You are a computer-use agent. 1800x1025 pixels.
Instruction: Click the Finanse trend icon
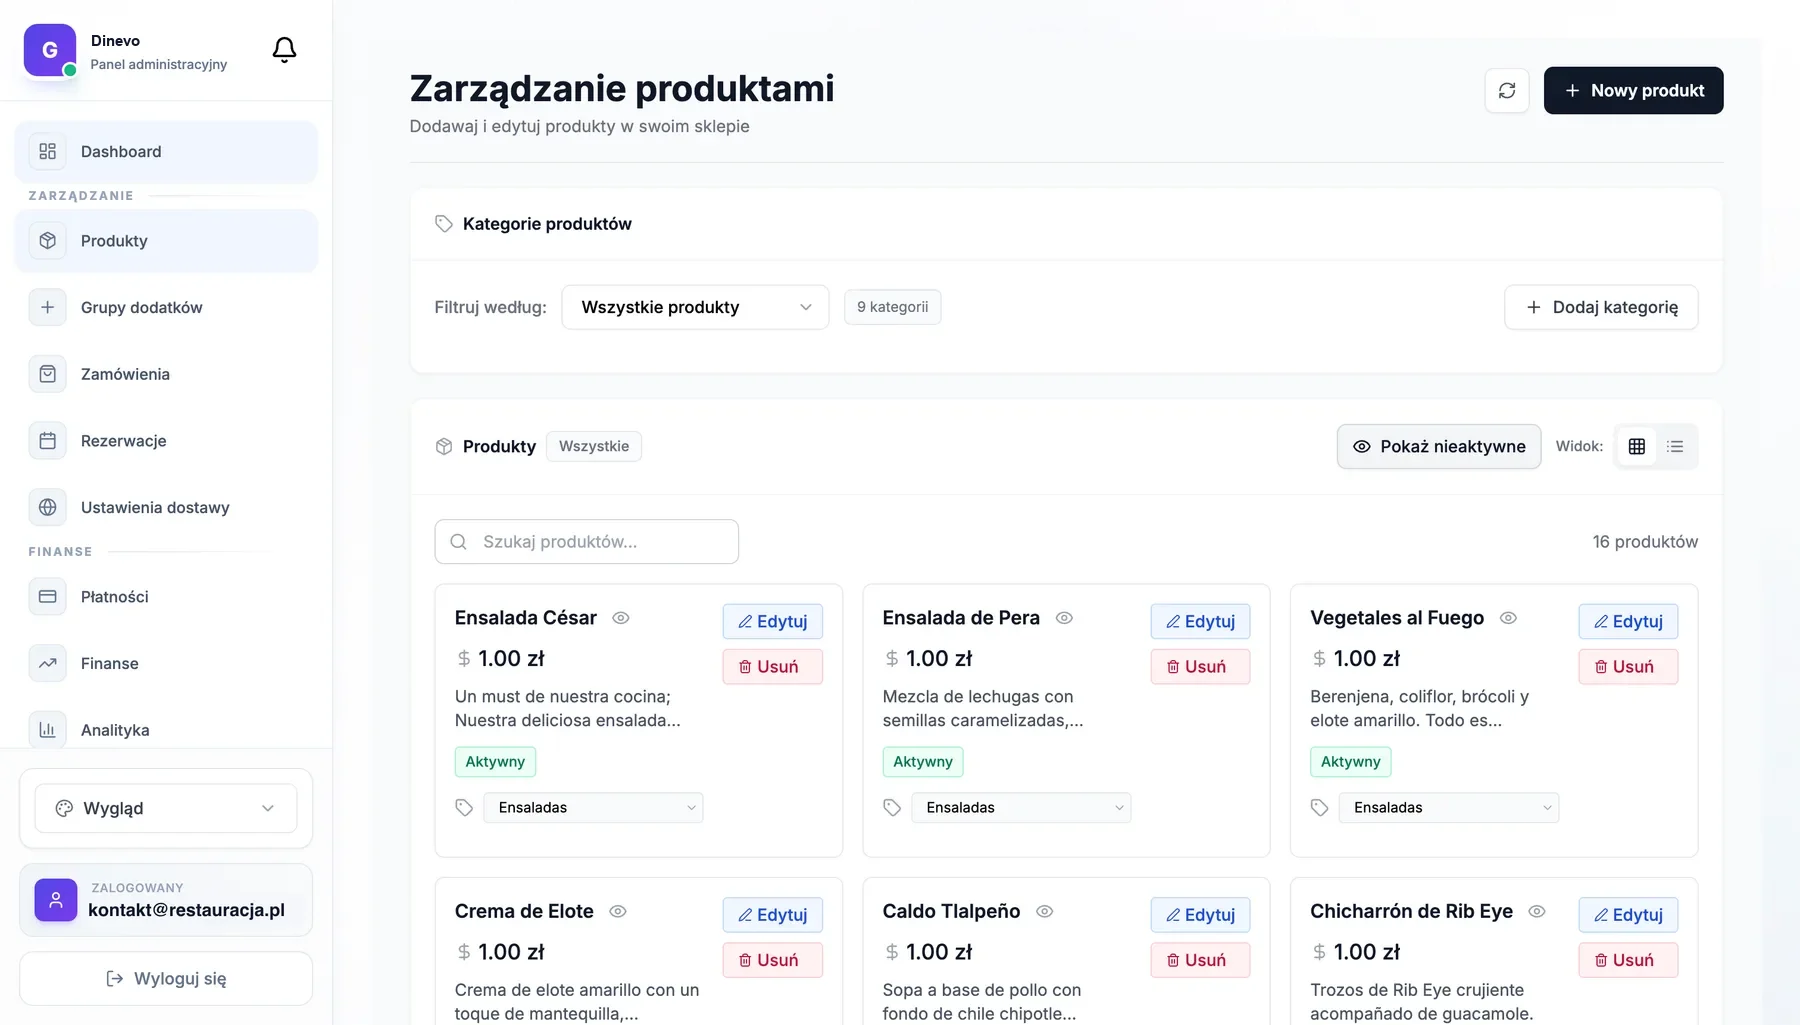click(x=47, y=664)
